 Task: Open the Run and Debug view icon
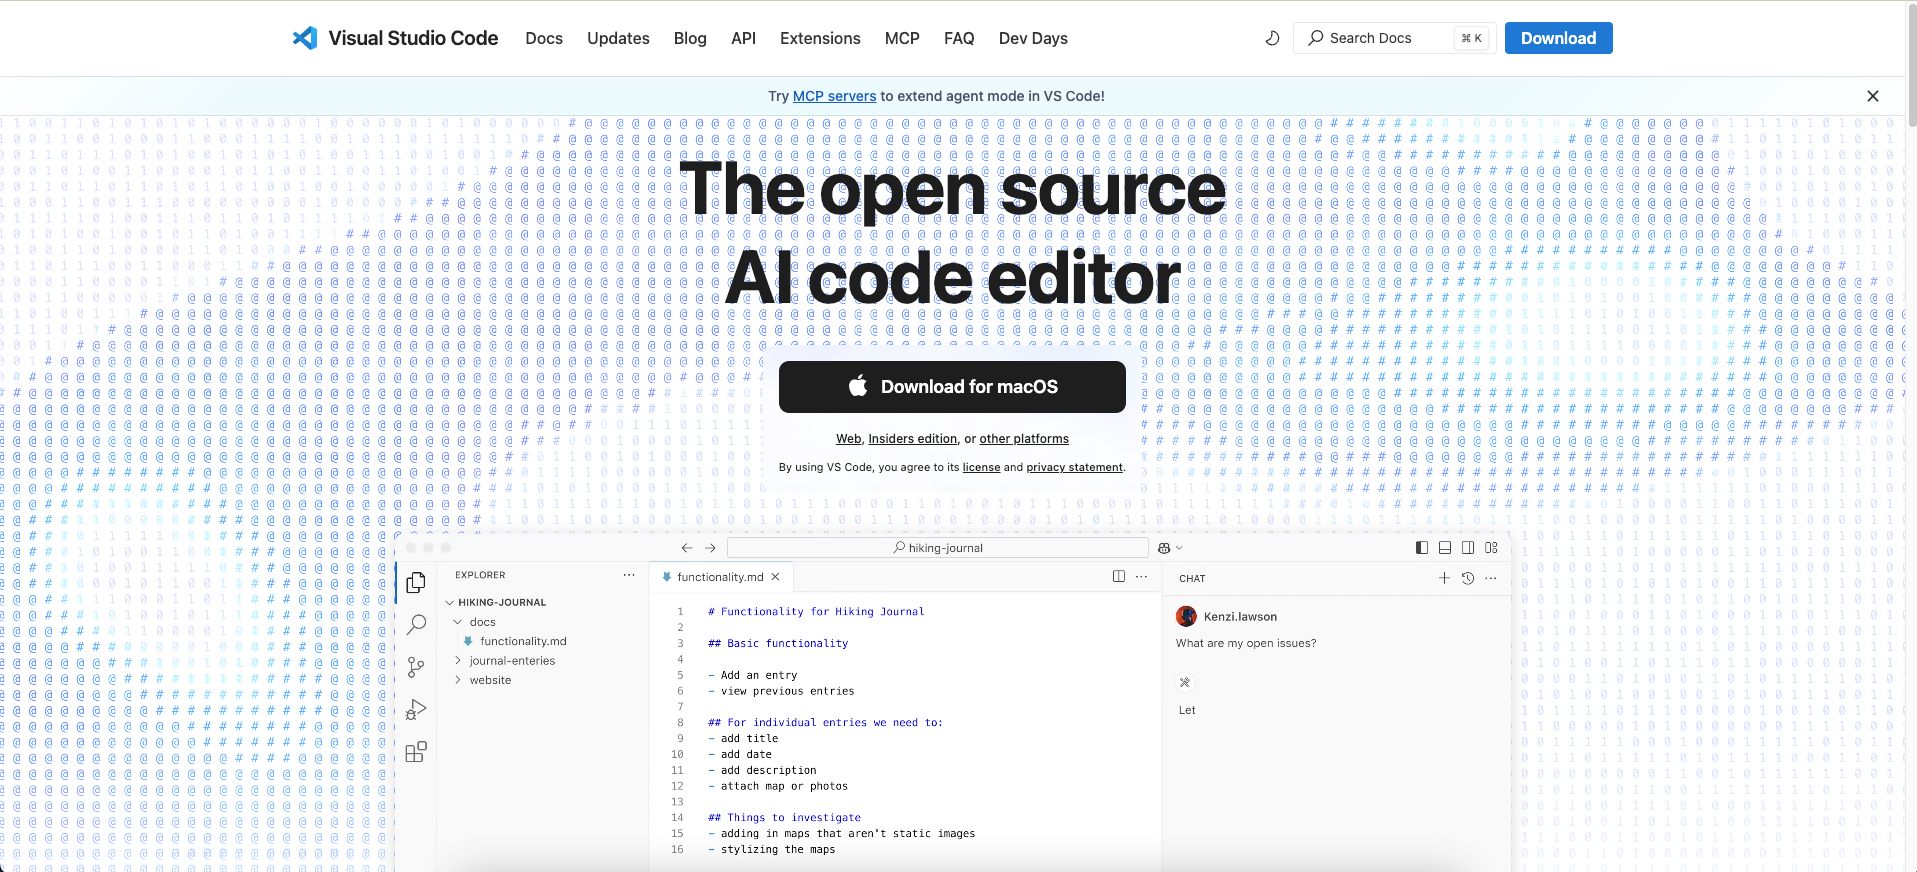coord(416,710)
